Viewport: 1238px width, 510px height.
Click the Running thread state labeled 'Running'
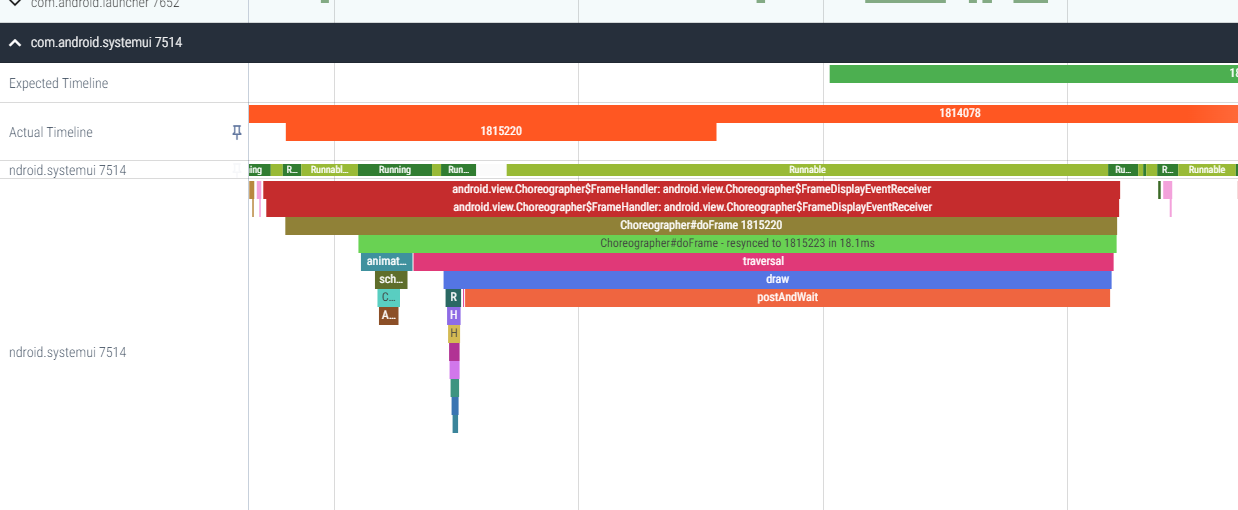click(x=394, y=170)
